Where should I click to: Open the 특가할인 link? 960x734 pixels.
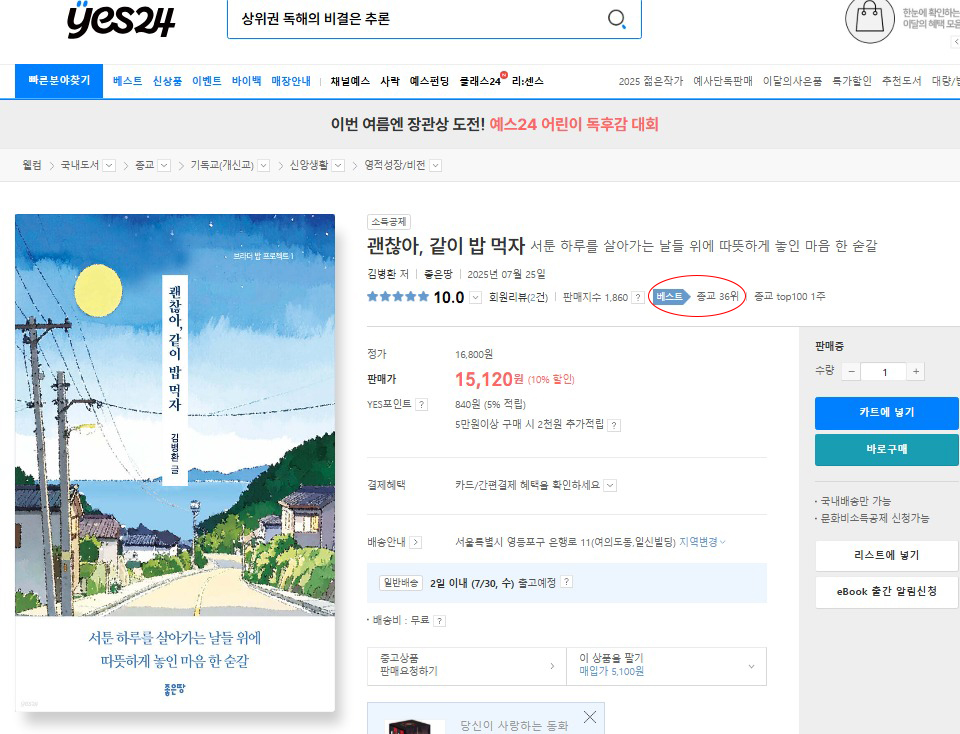tap(852, 81)
